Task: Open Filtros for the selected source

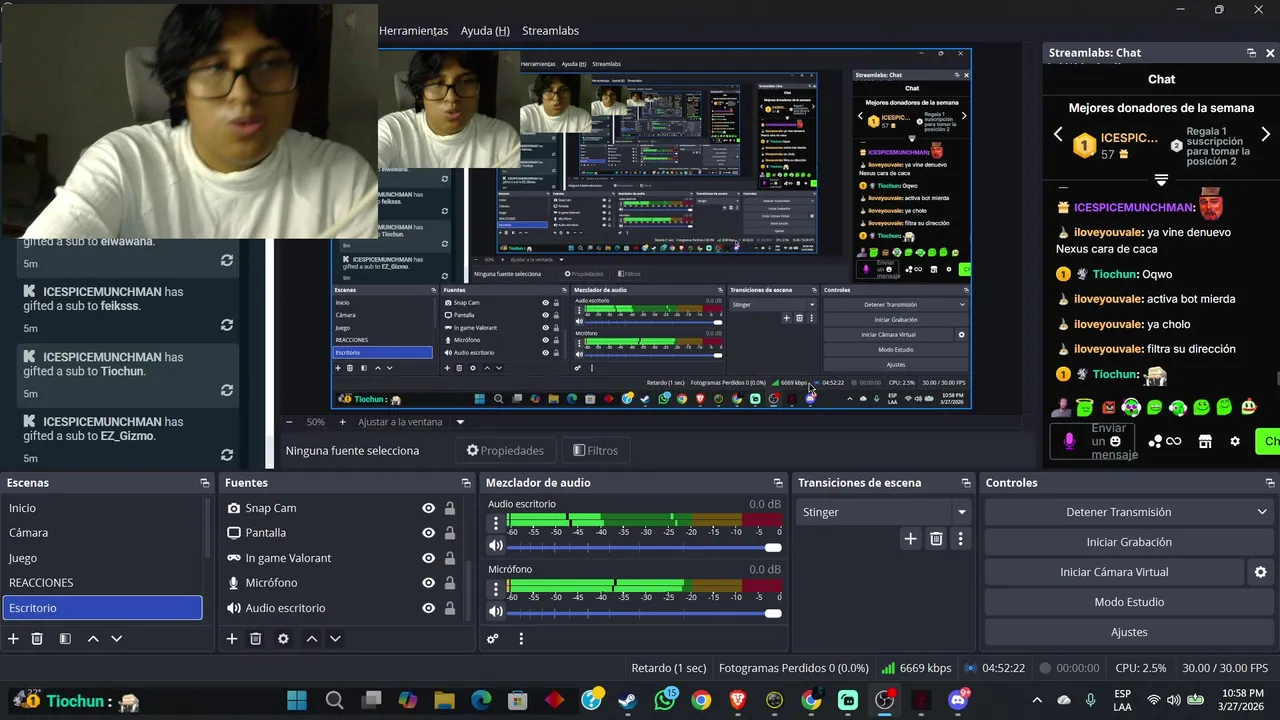Action: 595,451
